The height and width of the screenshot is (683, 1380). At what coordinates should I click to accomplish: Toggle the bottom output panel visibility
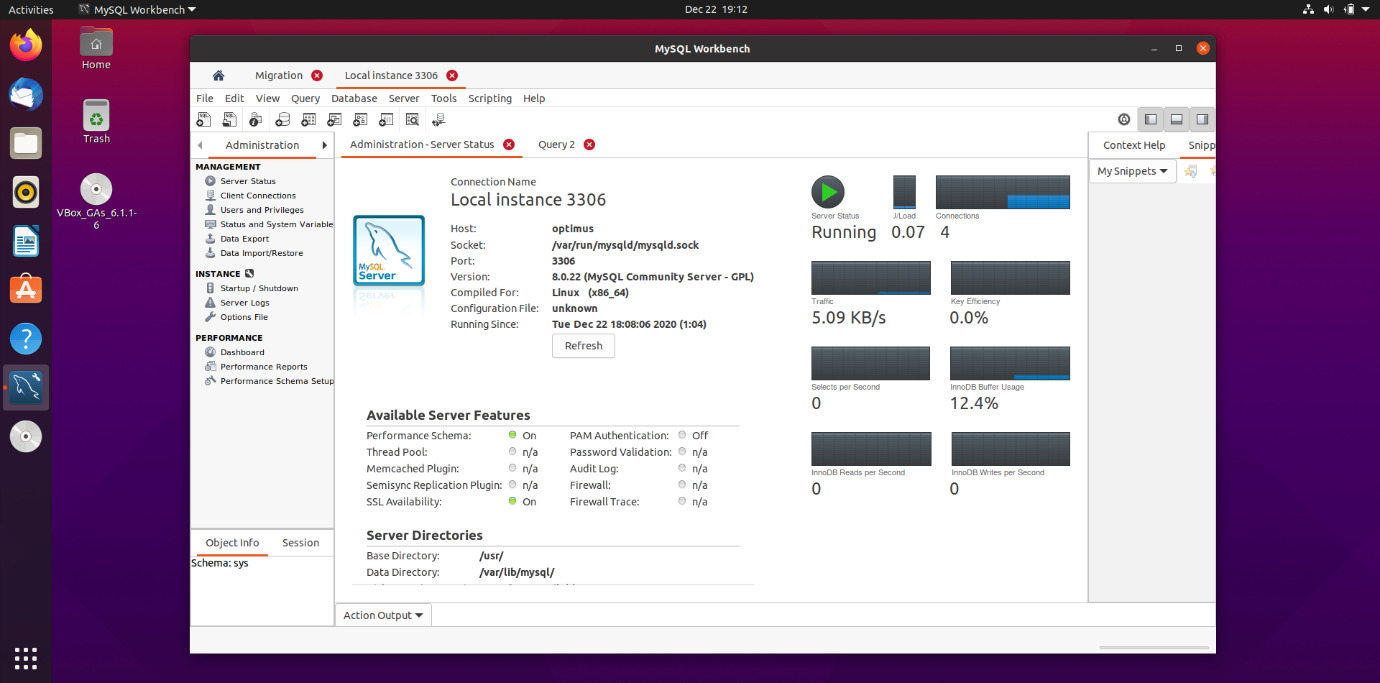pos(1177,119)
